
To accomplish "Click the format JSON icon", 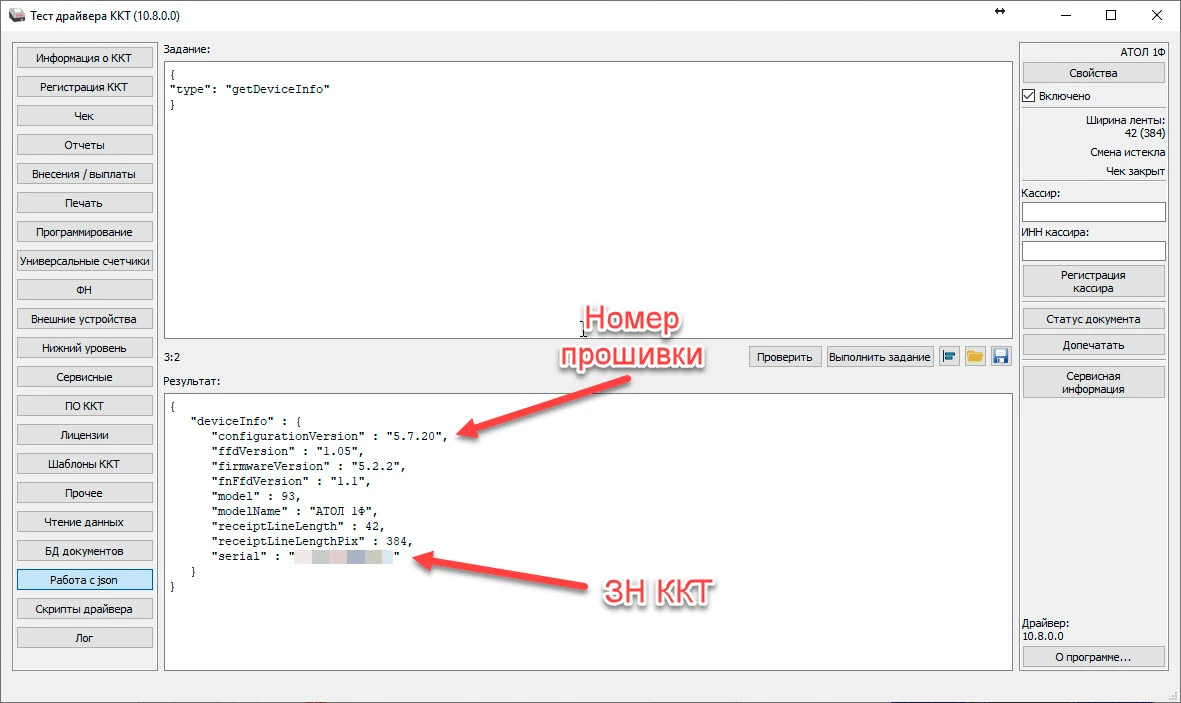I will pyautogui.click(x=949, y=357).
